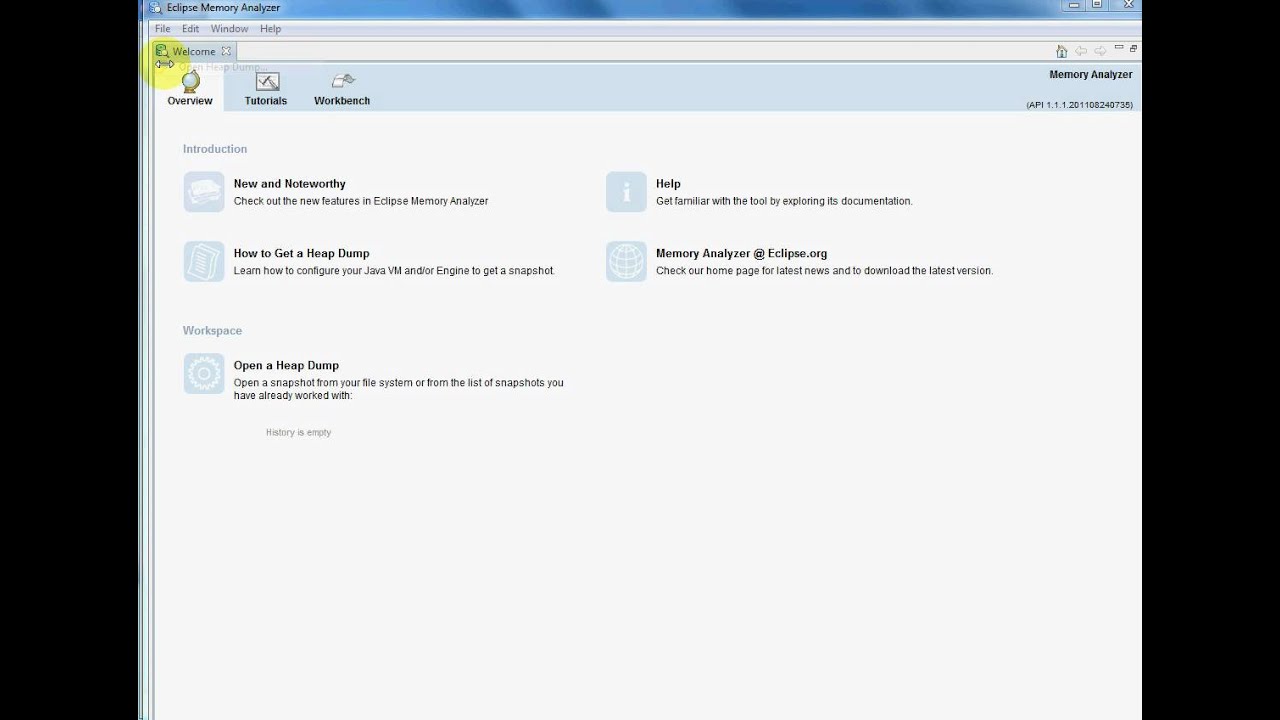Restore the Welcome view panel
Screen dimensions: 1280x720
click(1133, 48)
